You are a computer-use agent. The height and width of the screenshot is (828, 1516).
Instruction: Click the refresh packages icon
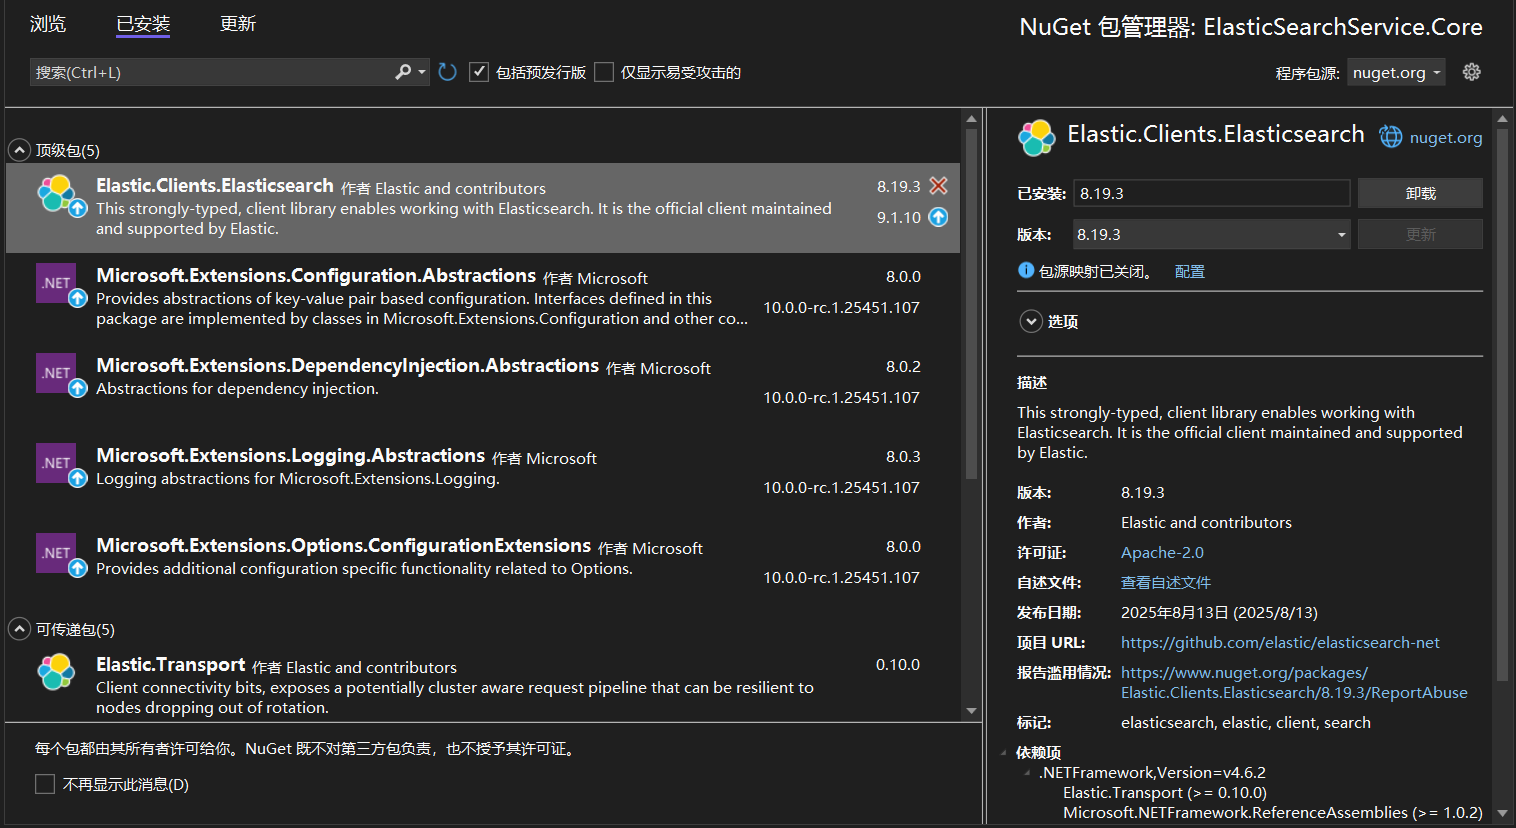447,72
